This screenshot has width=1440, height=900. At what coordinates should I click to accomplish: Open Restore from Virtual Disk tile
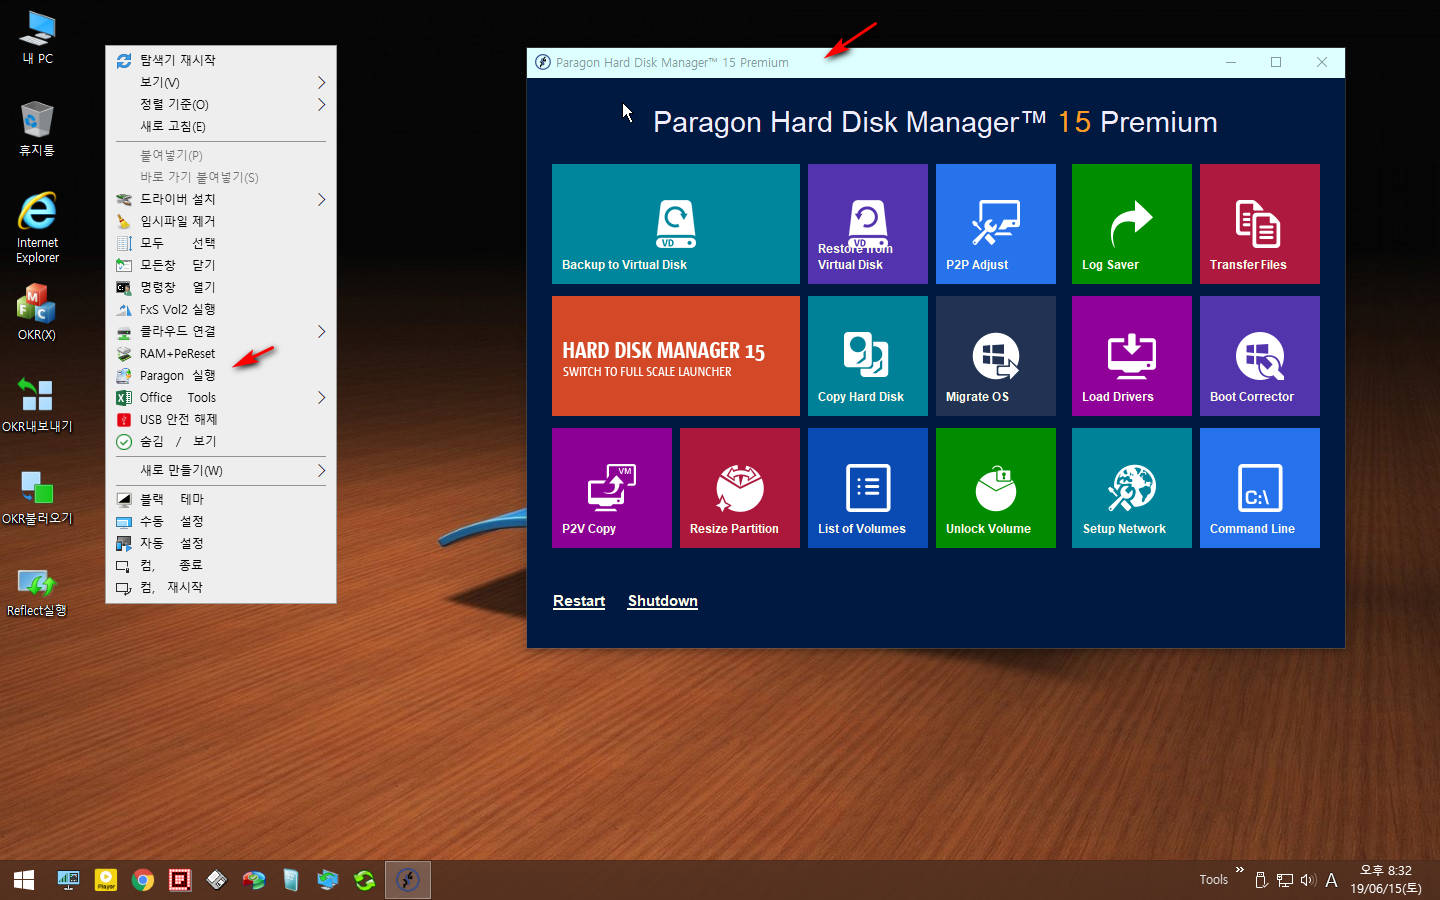[868, 224]
